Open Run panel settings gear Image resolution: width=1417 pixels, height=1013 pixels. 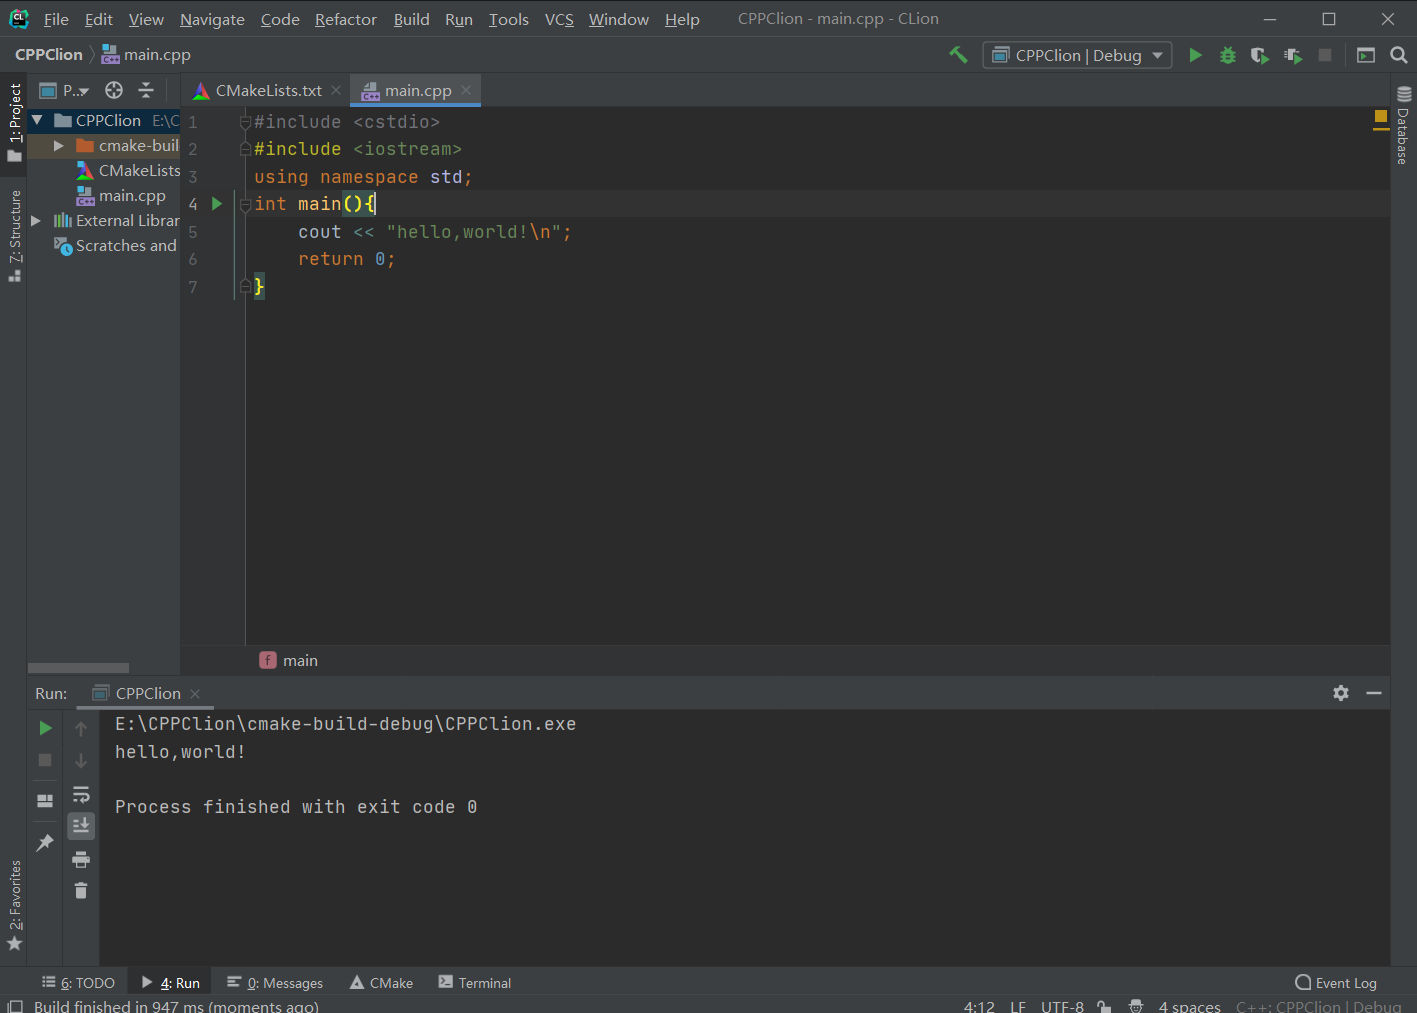point(1341,693)
